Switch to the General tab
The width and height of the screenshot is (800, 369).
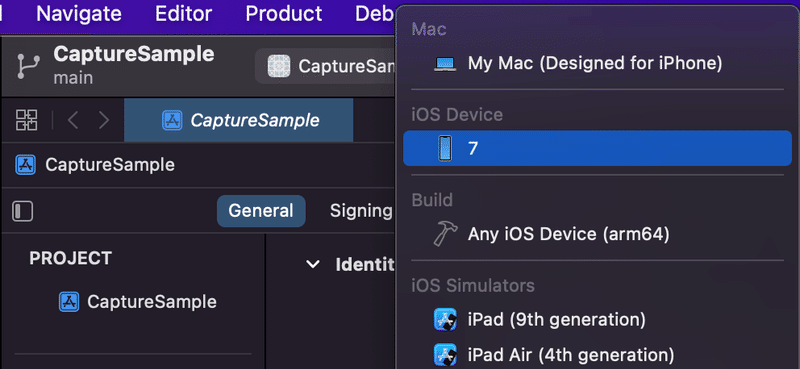pyautogui.click(x=261, y=211)
